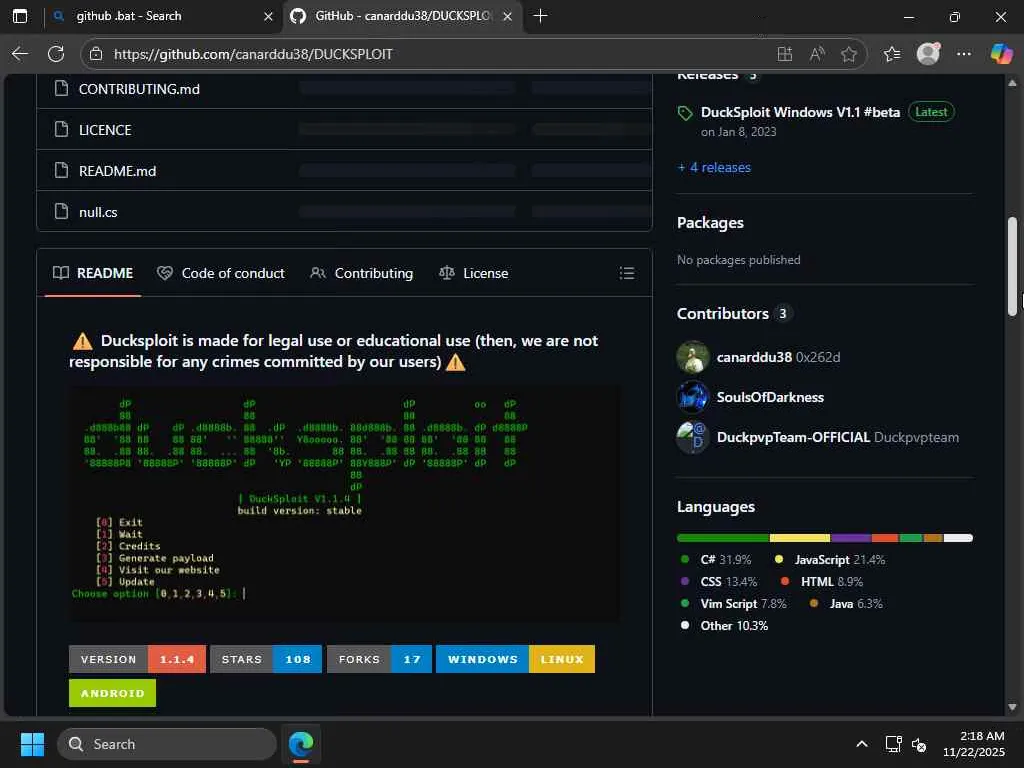Image resolution: width=1024 pixels, height=768 pixels.
Task: Click the yellow LINUX badge
Action: 562,659
